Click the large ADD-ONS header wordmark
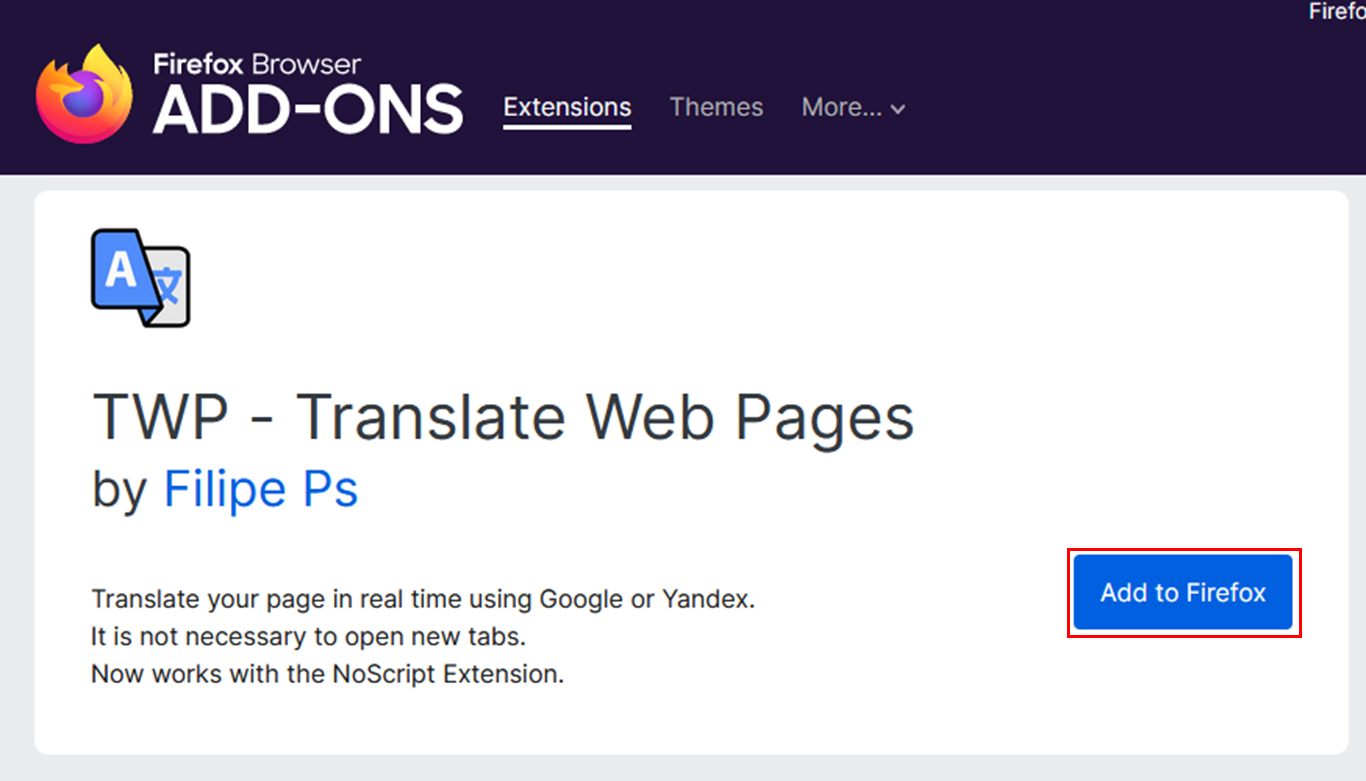Image resolution: width=1366 pixels, height=781 pixels. (x=308, y=109)
